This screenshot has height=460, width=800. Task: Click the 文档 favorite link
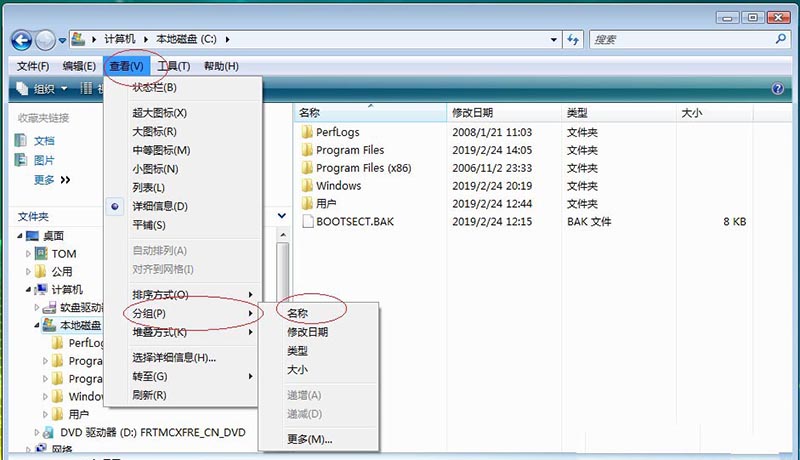coord(44,141)
